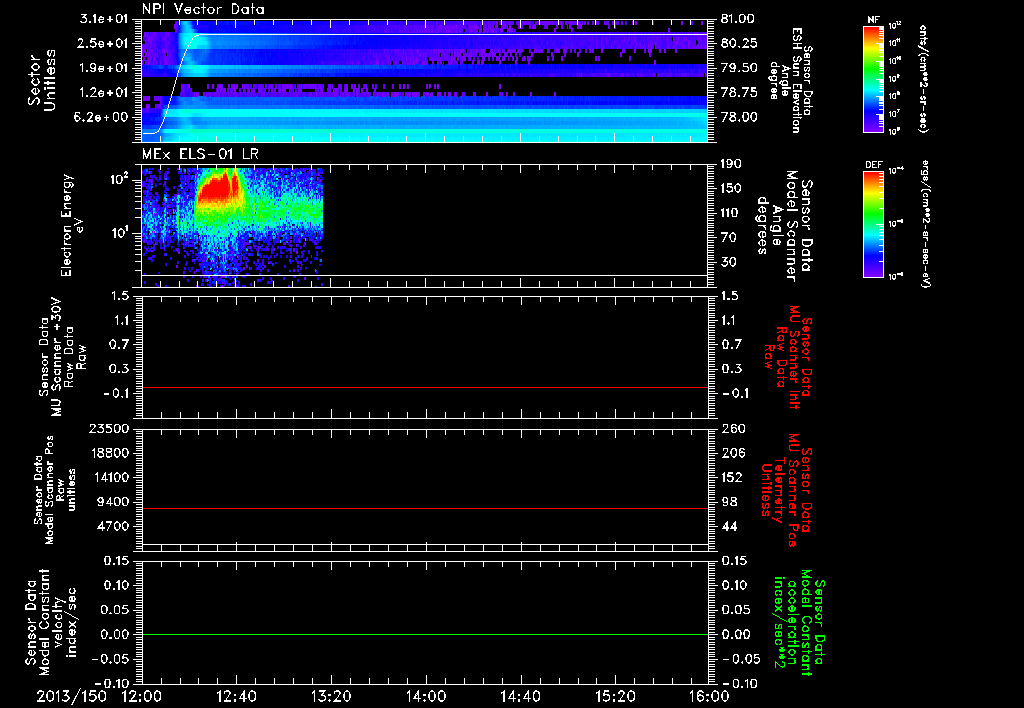Click the 1.2e+01 sector tick label
This screenshot has height=708, width=1024.
click(104, 93)
